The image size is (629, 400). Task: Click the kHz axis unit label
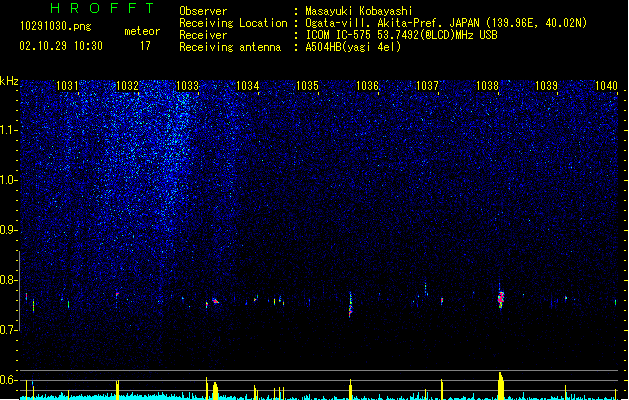tap(9, 81)
